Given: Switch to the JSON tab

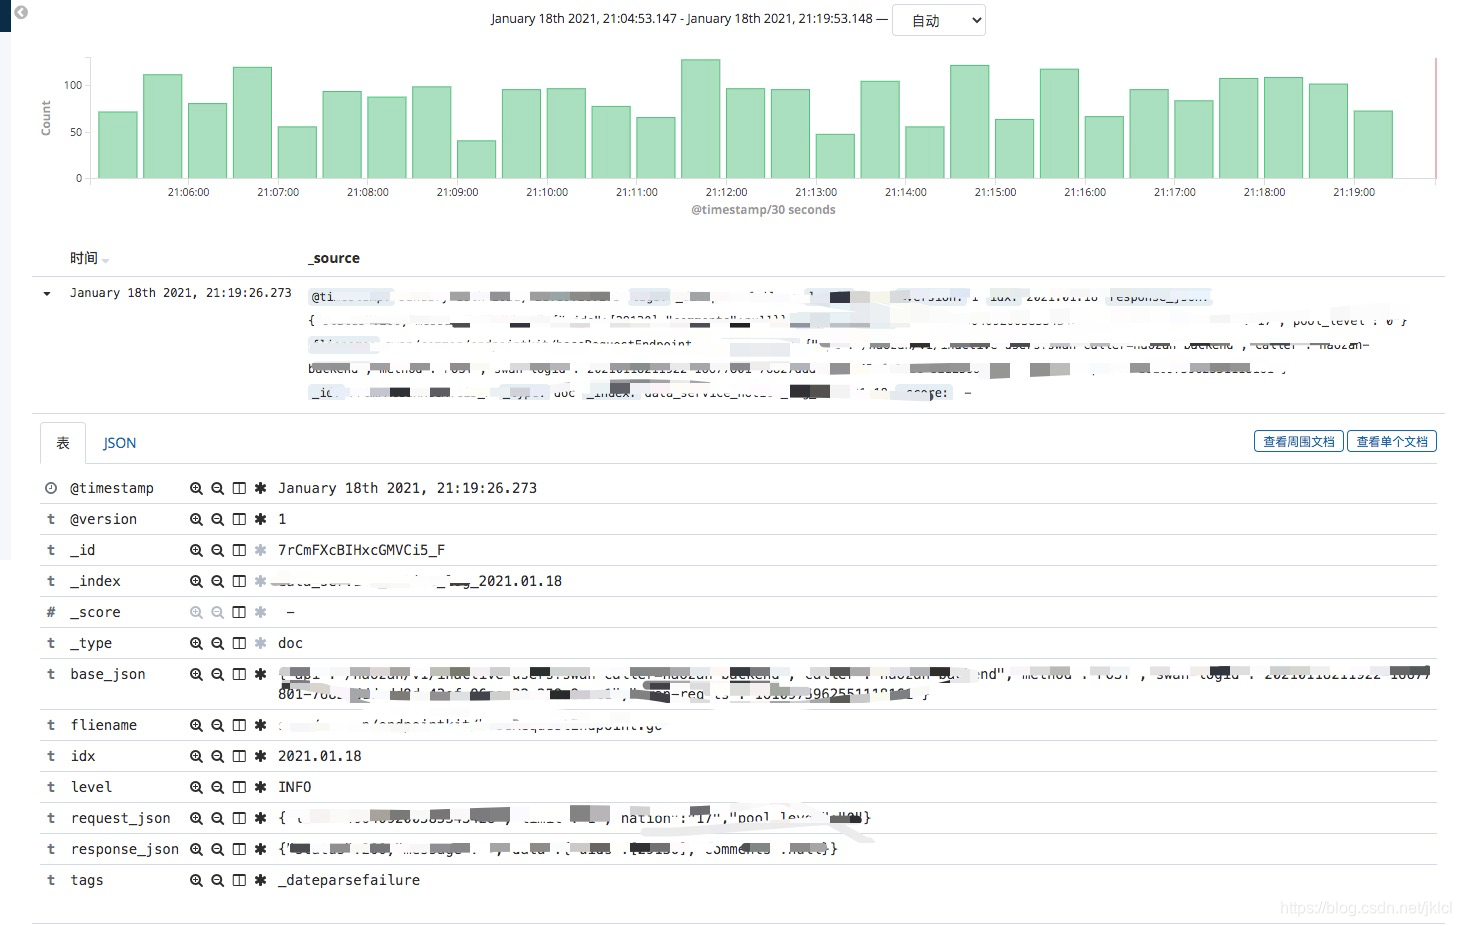Looking at the screenshot, I should coord(119,443).
